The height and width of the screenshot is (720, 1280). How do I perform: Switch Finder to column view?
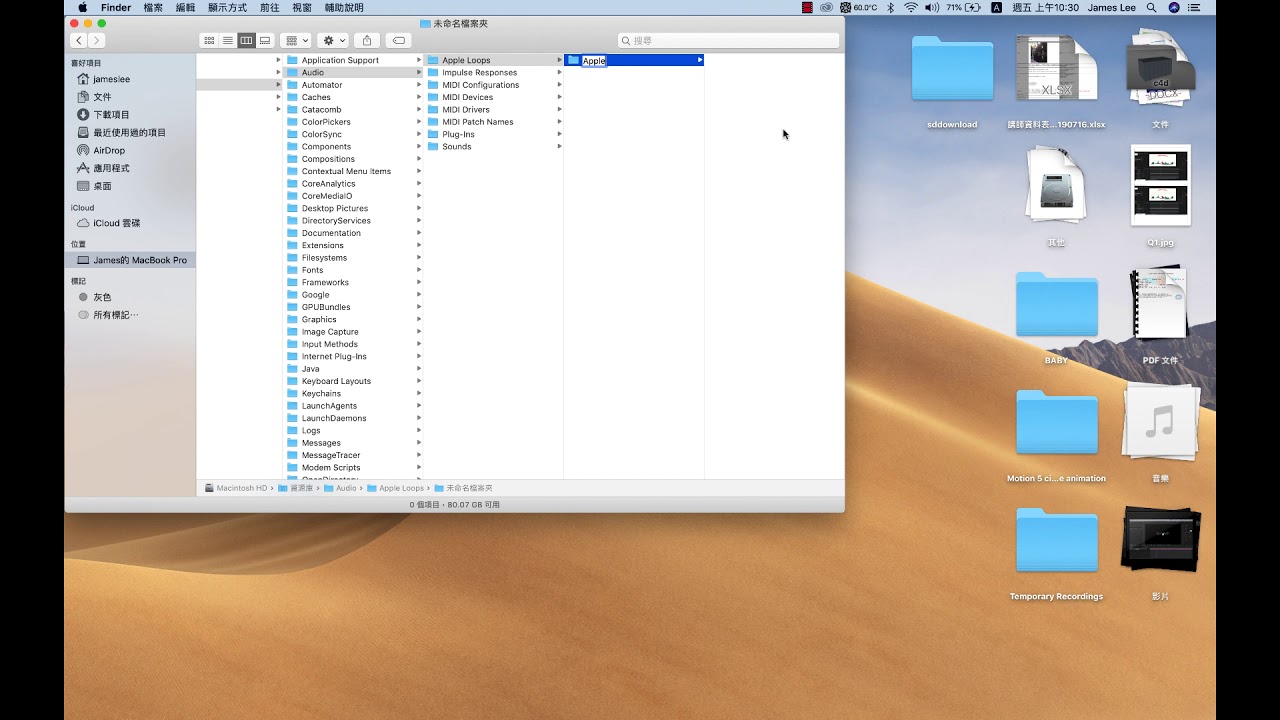click(x=246, y=40)
